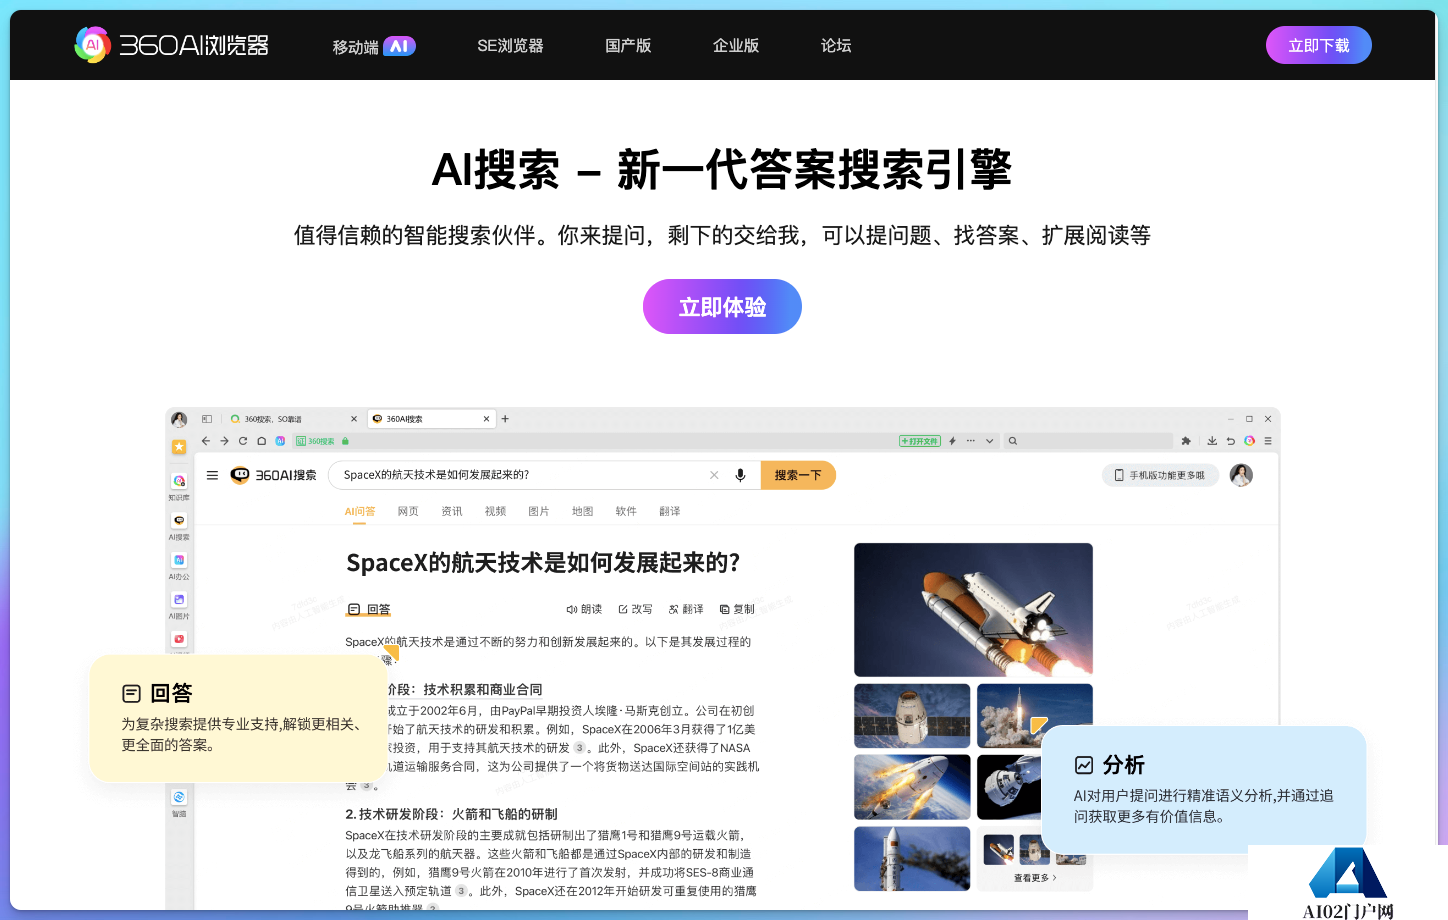Screen dimensions: 1448x920
Task: Click the profile avatar at tab bar left
Action: (x=179, y=419)
